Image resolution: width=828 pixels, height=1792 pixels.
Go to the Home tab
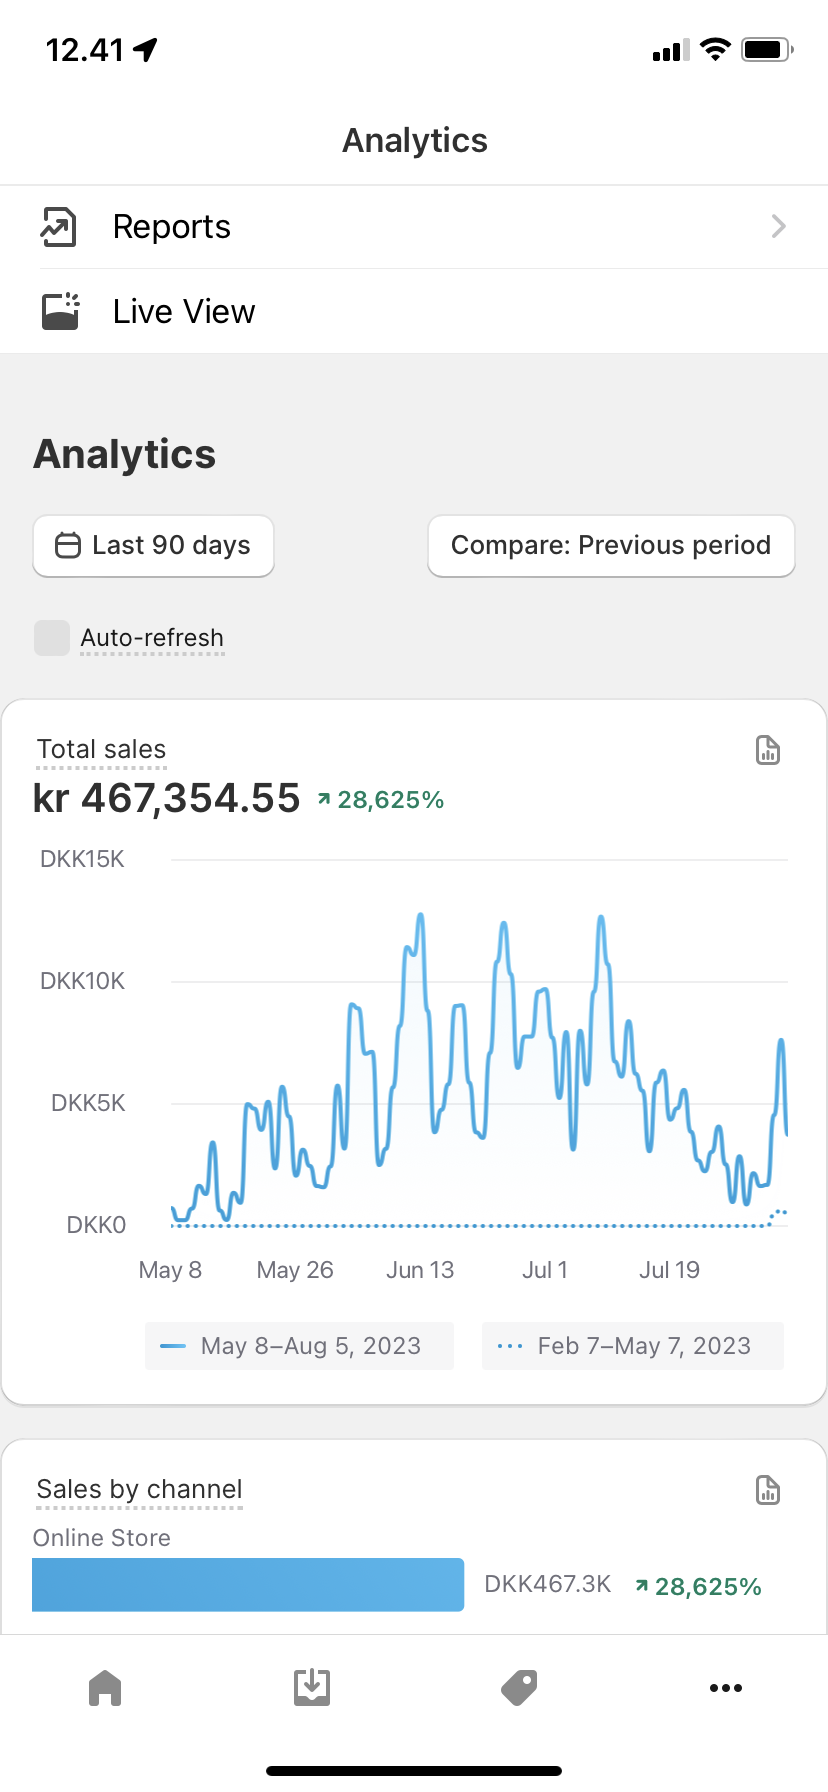click(105, 1688)
